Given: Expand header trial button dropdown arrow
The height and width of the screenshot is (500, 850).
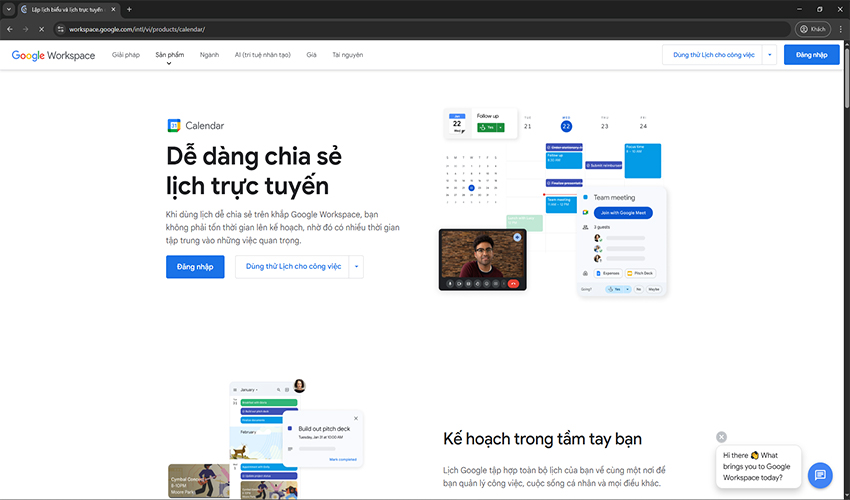Looking at the screenshot, I should 769,55.
